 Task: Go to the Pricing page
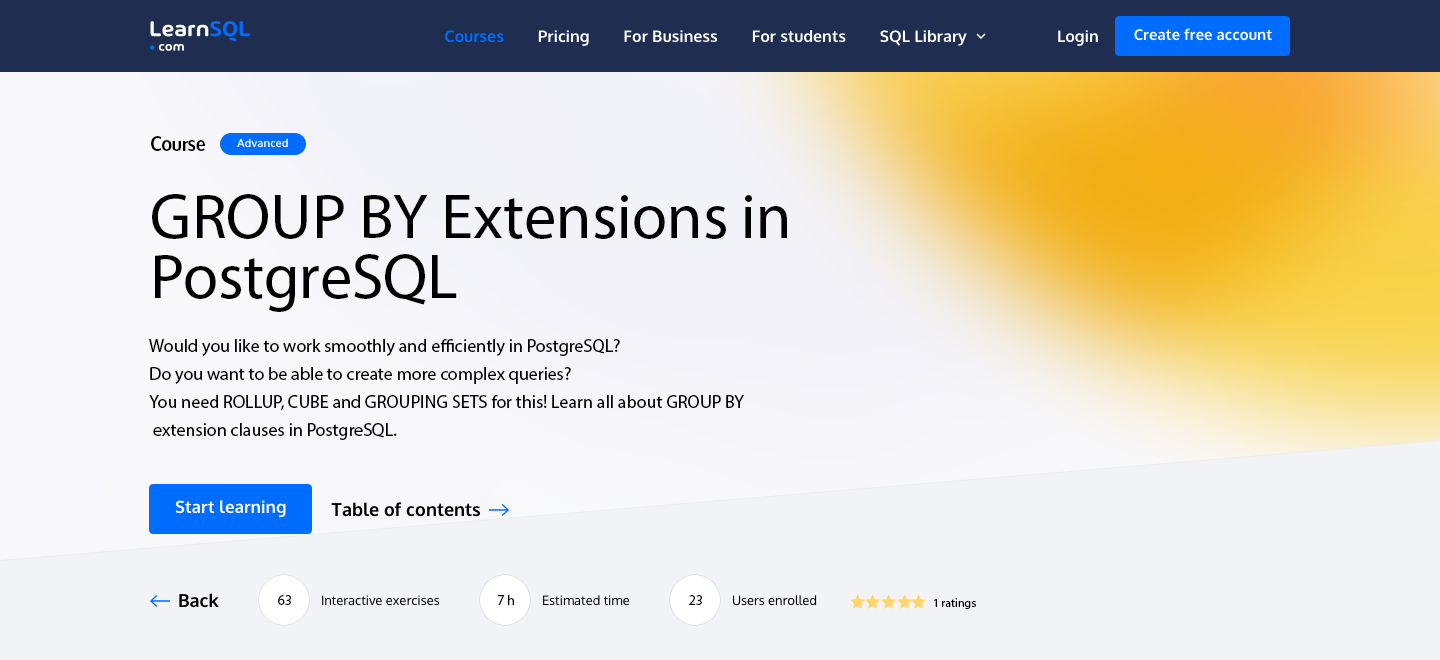point(563,36)
